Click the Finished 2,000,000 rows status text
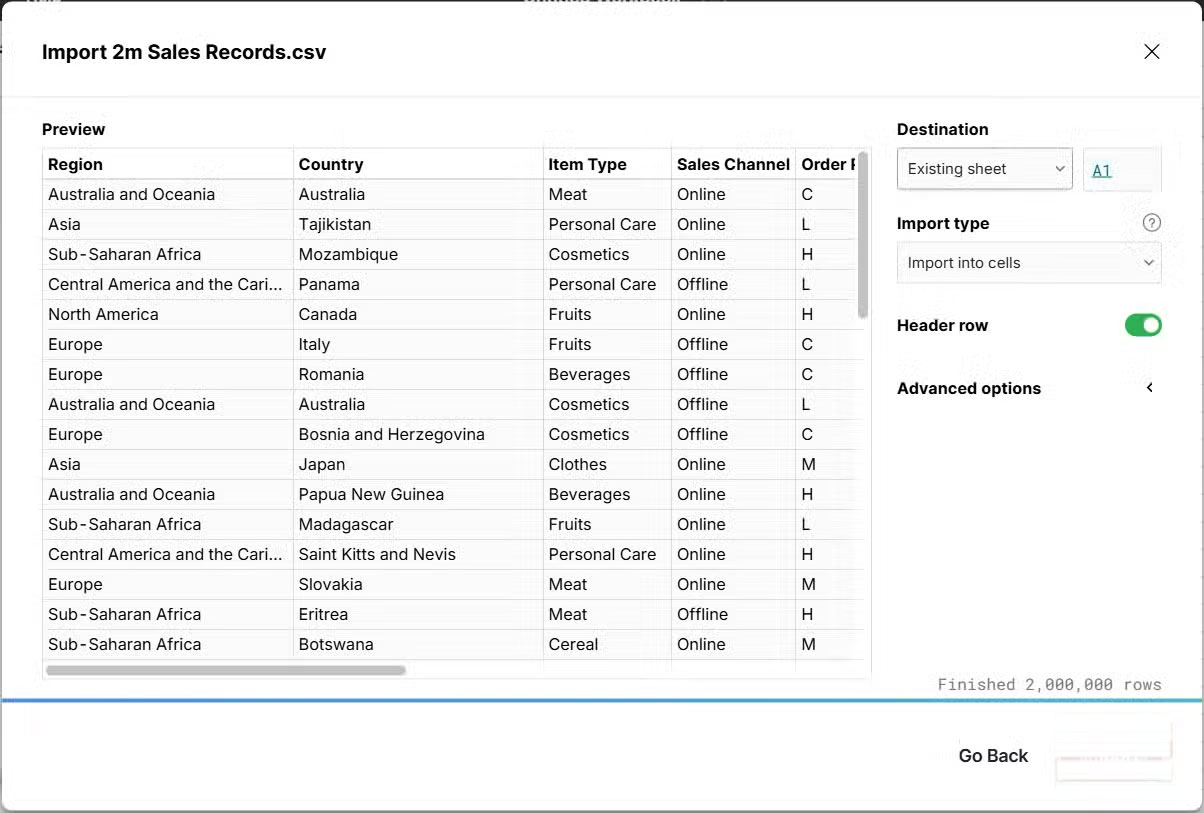The width and height of the screenshot is (1204, 813). coord(1049,684)
